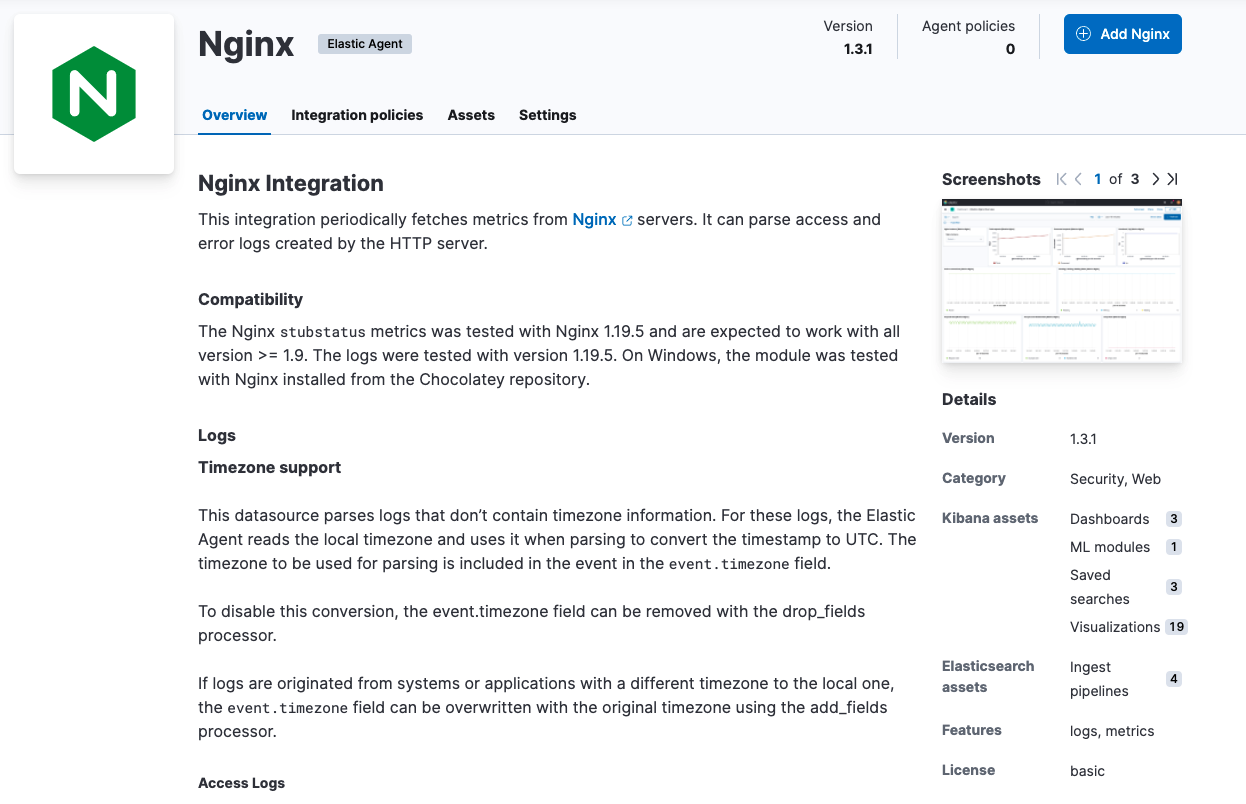
Task: Click the Add Nginx button
Action: click(x=1122, y=33)
